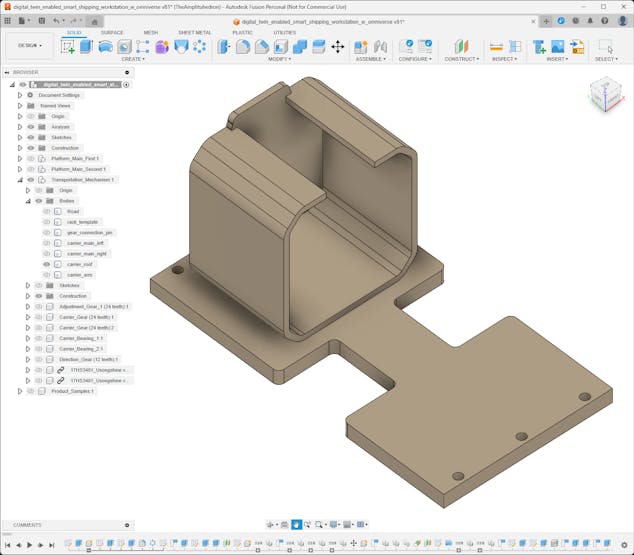Click the Move/Copy tool icon
634x555 pixels.
click(x=337, y=46)
